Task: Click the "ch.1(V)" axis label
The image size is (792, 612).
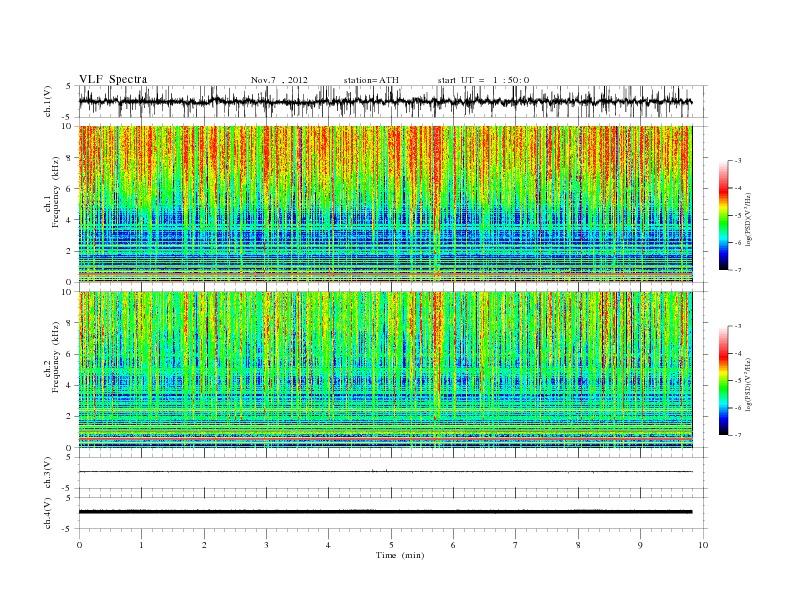Action: coord(47,103)
